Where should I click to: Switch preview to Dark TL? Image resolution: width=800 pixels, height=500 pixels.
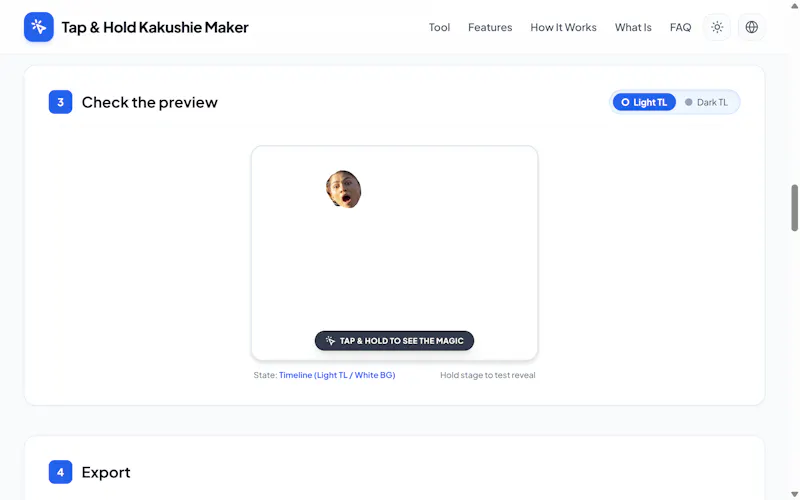[707, 102]
